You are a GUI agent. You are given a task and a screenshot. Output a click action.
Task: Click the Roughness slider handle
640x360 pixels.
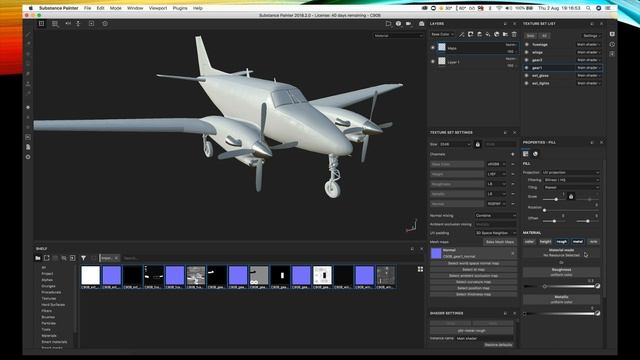[x=544, y=287]
